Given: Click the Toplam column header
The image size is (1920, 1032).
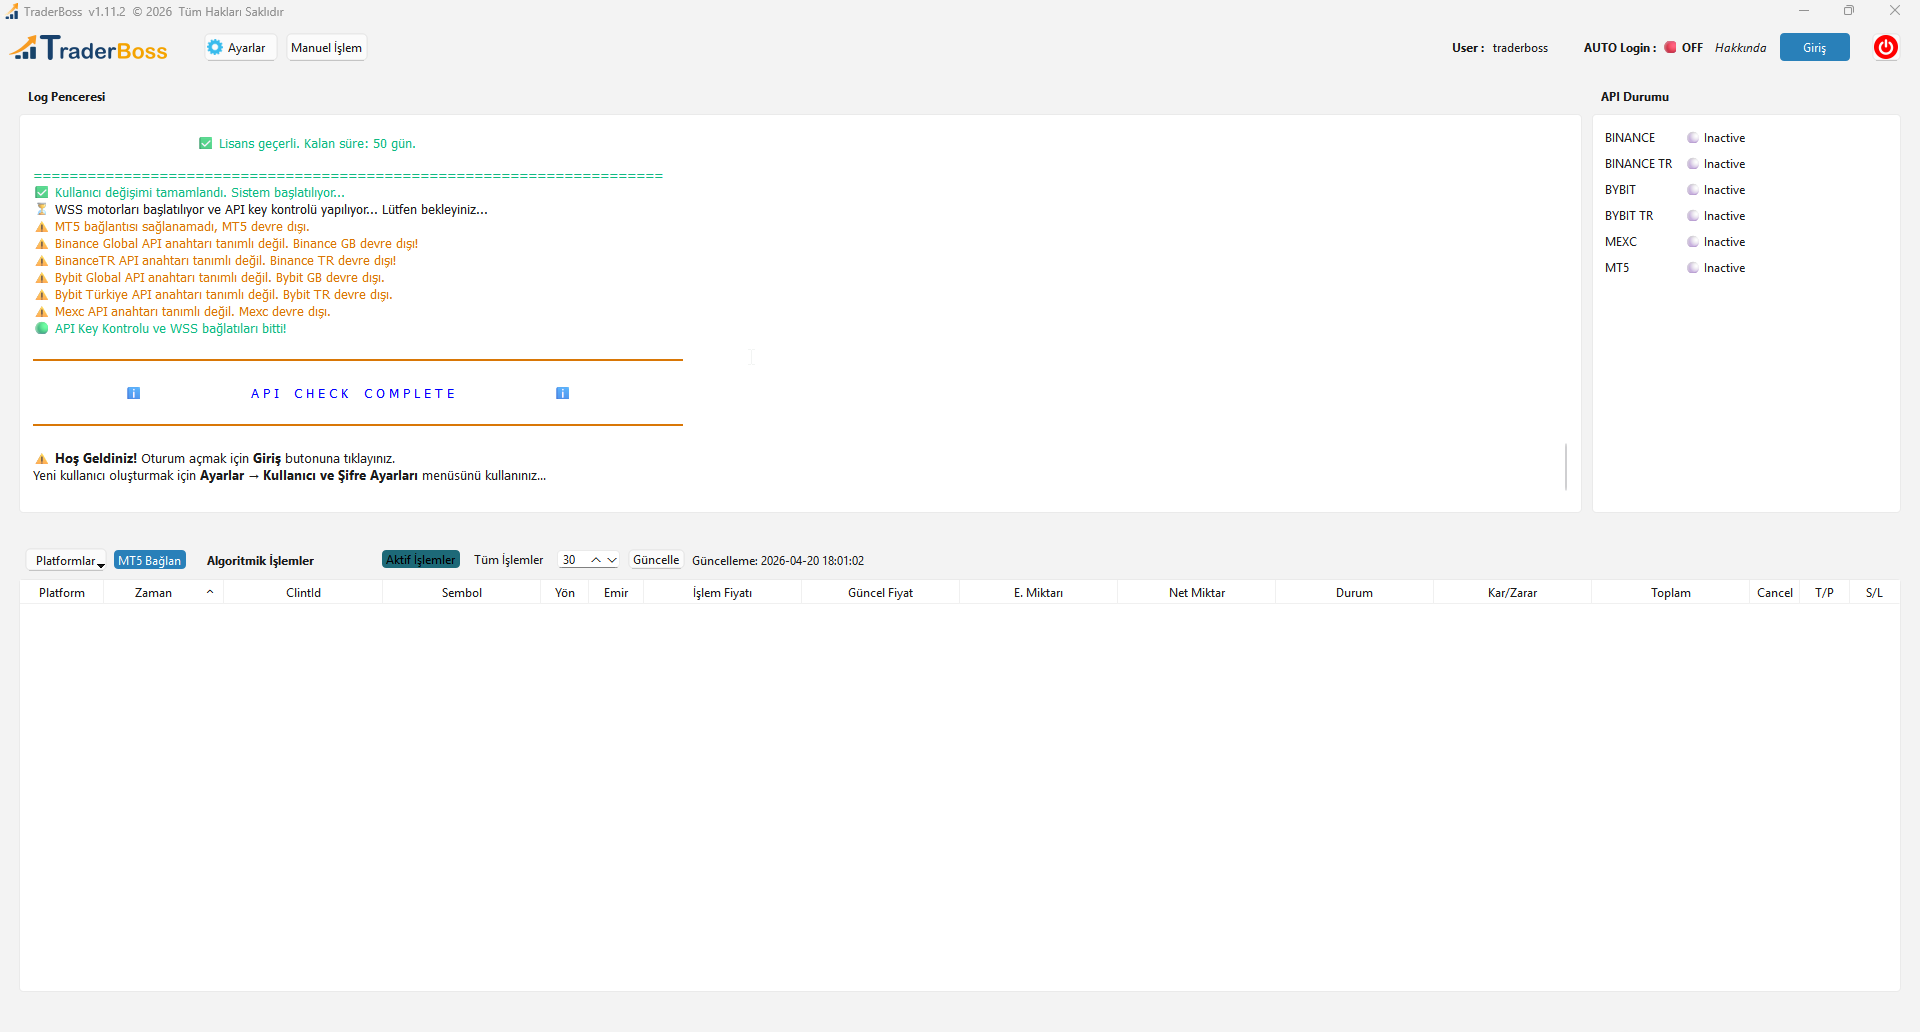Looking at the screenshot, I should (x=1670, y=593).
